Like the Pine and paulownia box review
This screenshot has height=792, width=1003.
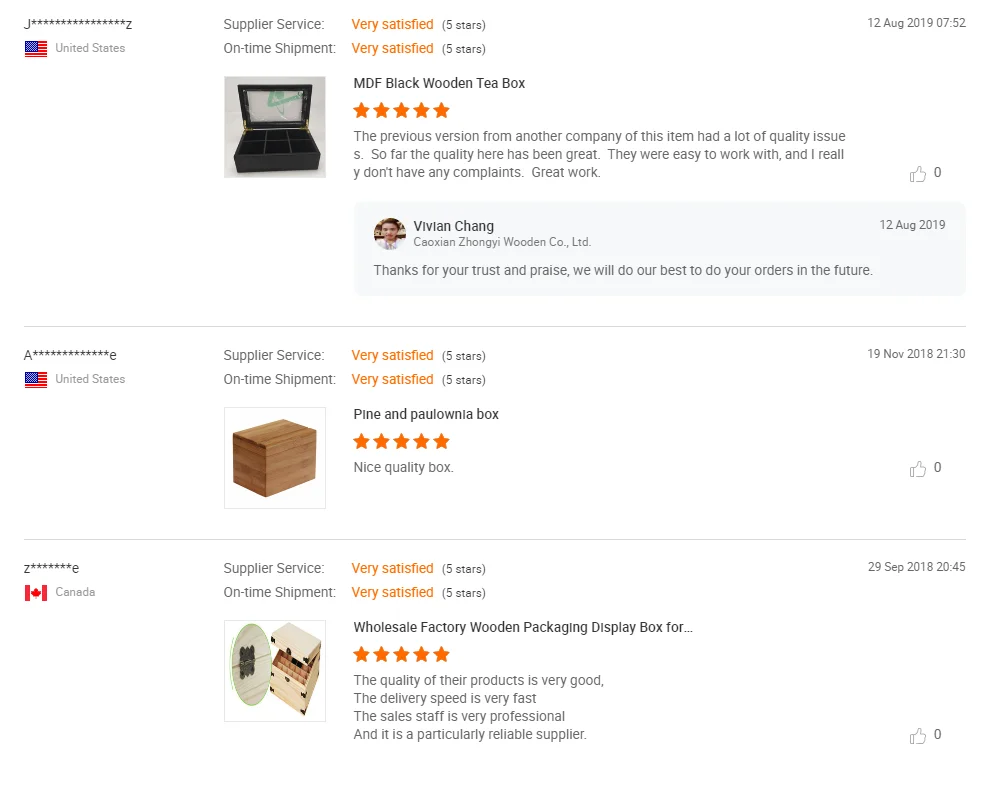click(918, 469)
